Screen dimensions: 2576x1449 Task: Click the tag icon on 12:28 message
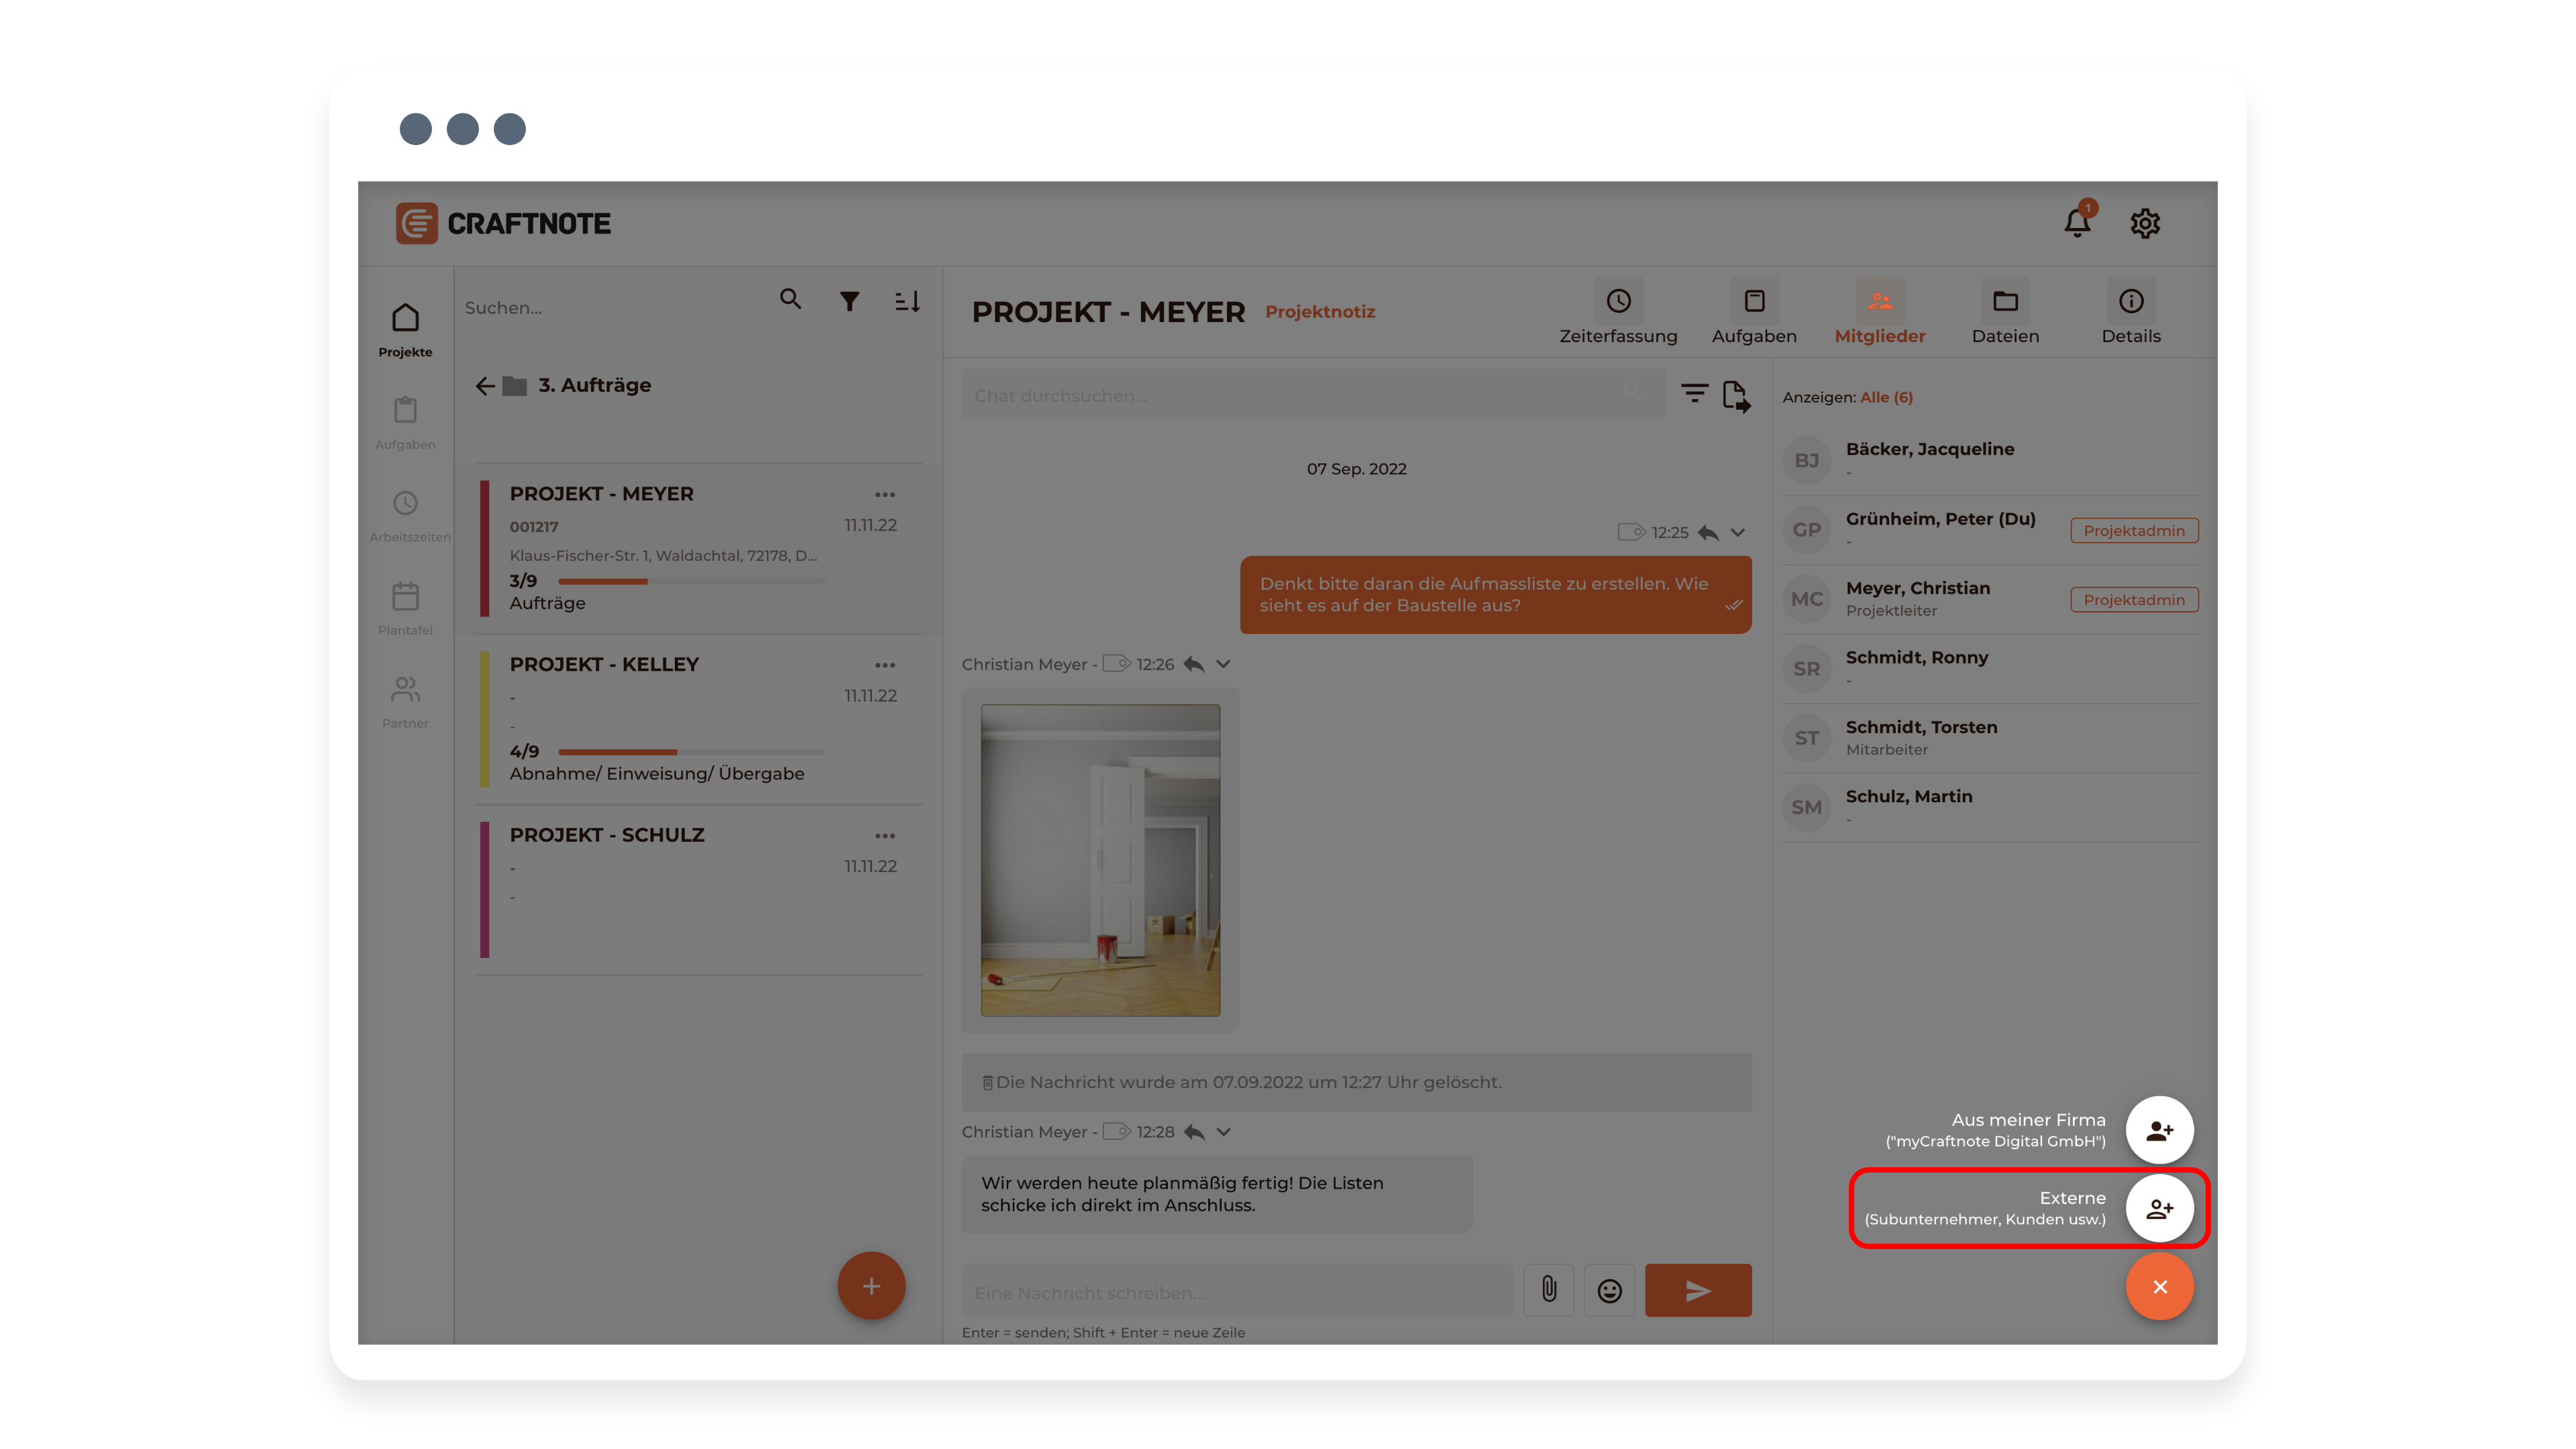pyautogui.click(x=1116, y=1132)
